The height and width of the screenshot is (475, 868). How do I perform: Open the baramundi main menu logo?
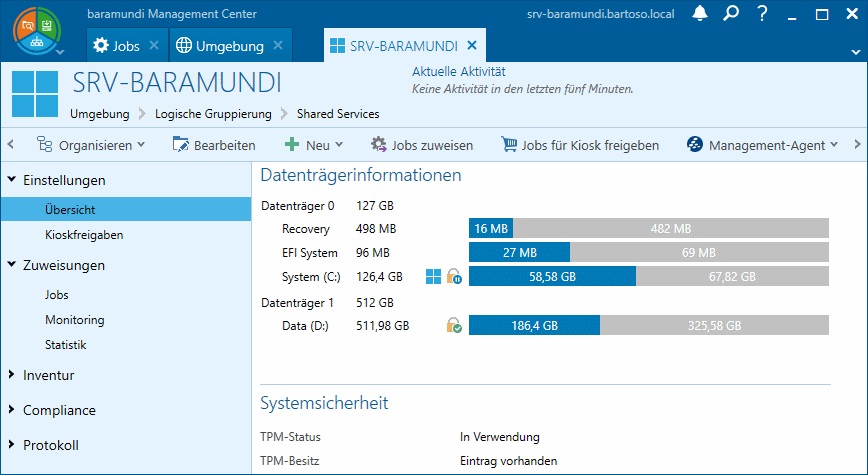[37, 30]
